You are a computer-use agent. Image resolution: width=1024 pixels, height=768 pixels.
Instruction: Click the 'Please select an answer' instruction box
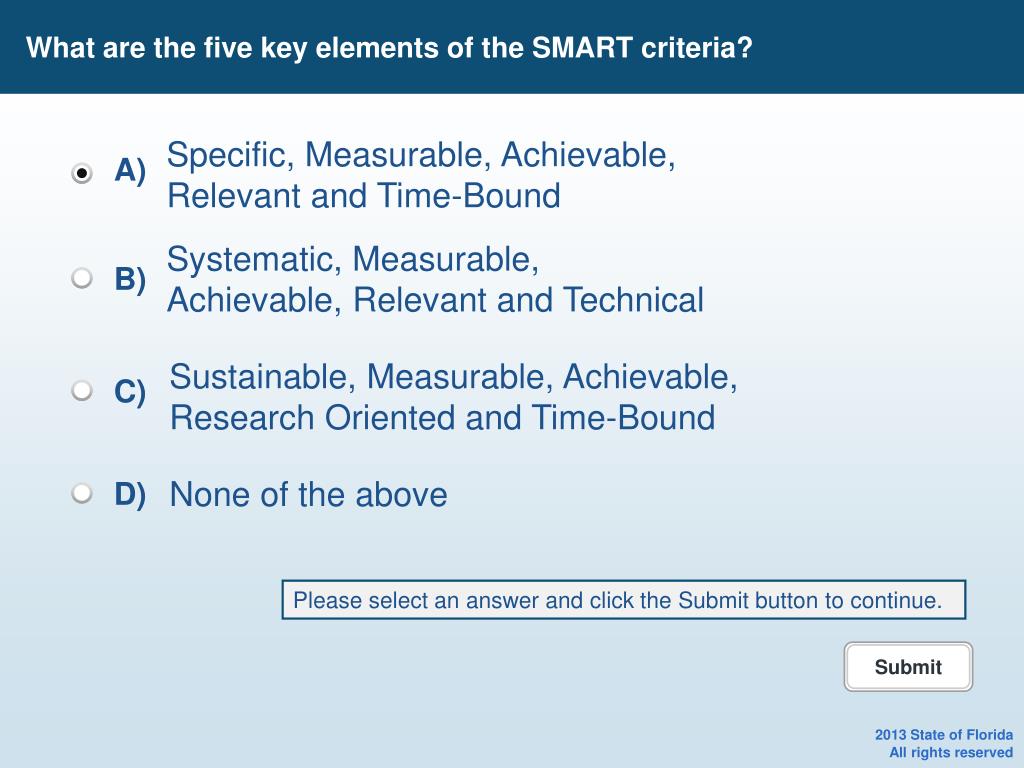point(624,600)
